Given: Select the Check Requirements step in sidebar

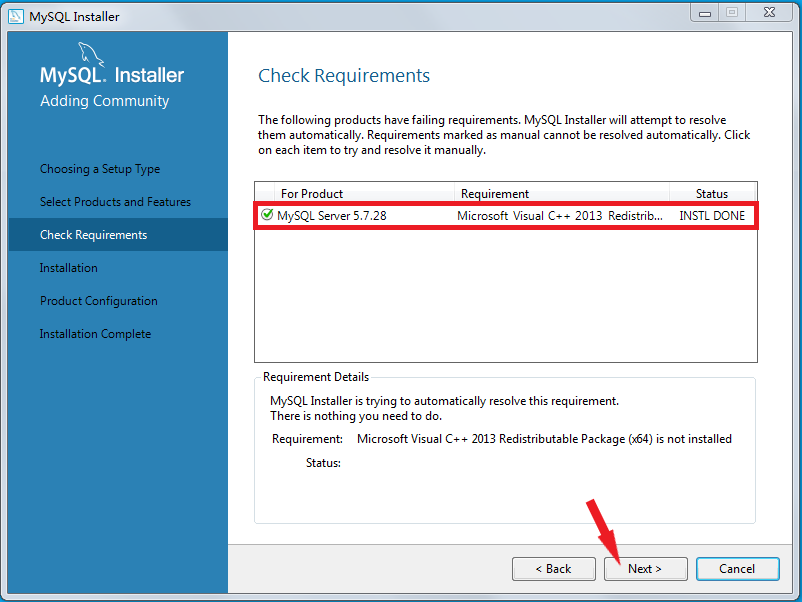Looking at the screenshot, I should click(x=118, y=235).
